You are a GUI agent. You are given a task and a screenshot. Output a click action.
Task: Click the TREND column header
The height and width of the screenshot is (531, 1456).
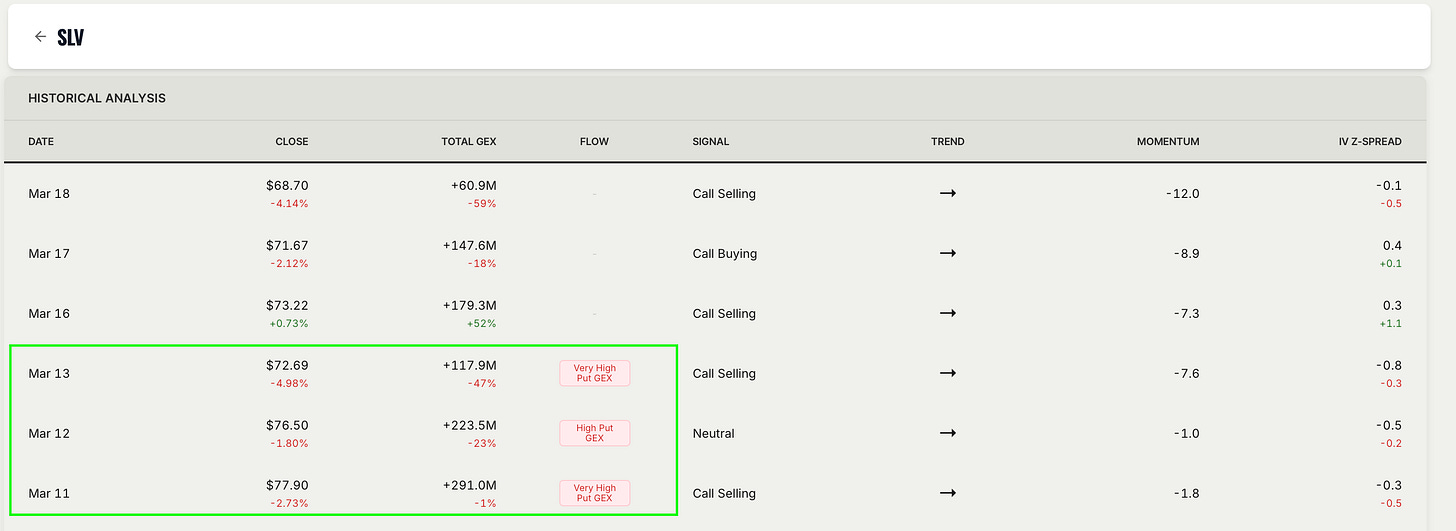(x=948, y=142)
